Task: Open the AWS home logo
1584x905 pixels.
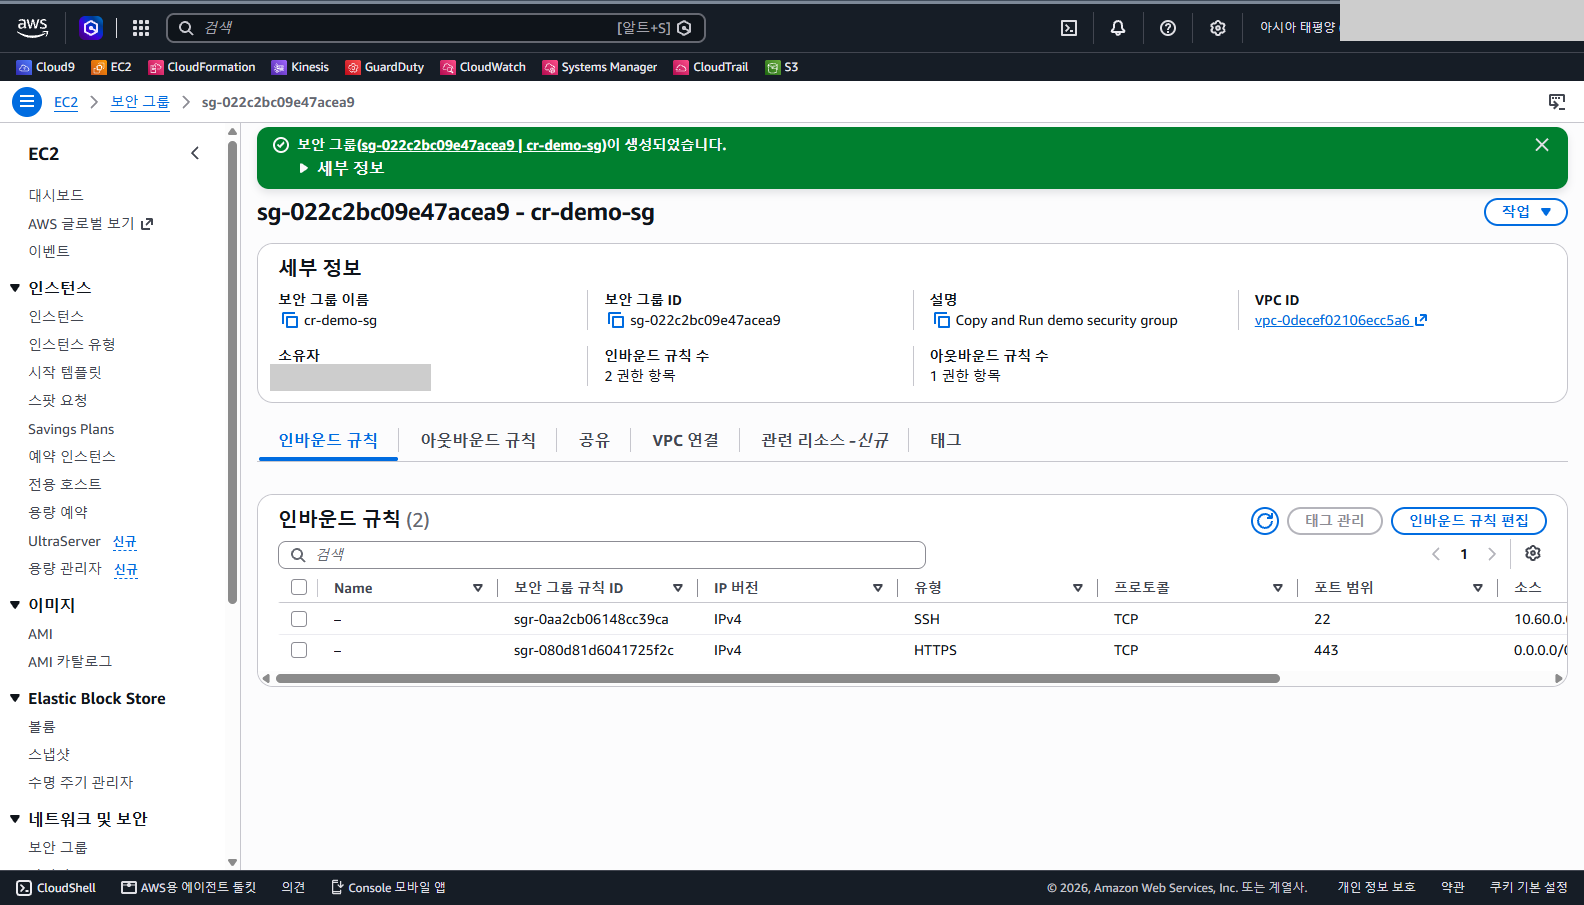Action: (33, 28)
